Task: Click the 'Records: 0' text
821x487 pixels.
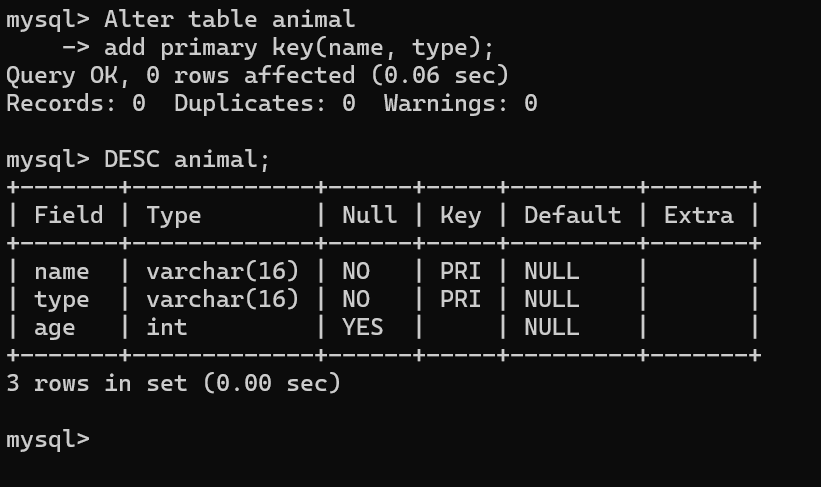Action: click(76, 104)
